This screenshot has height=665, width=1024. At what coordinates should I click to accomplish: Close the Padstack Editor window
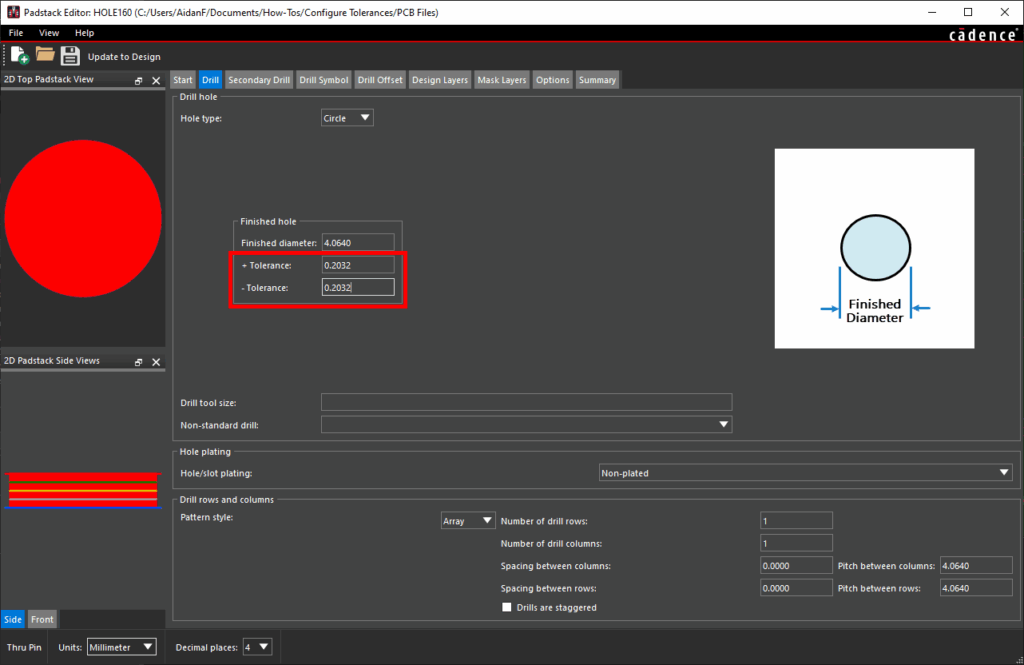[x=1004, y=12]
